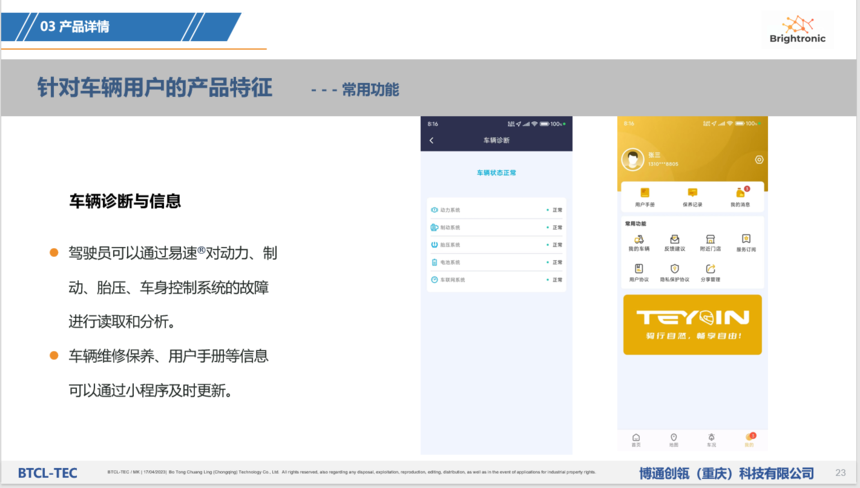The image size is (860, 488).
Task: Open the settings gear on profile header
Action: 759,160
